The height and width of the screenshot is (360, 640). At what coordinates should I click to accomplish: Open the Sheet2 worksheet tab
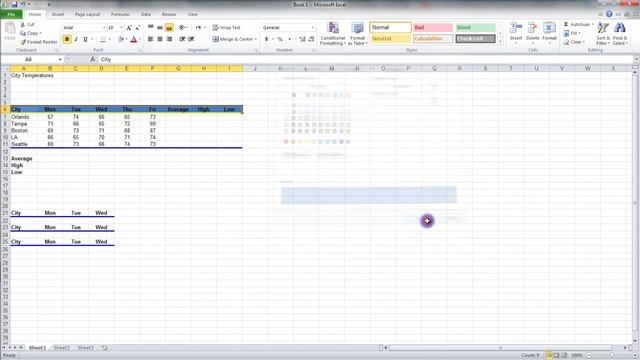(x=62, y=348)
